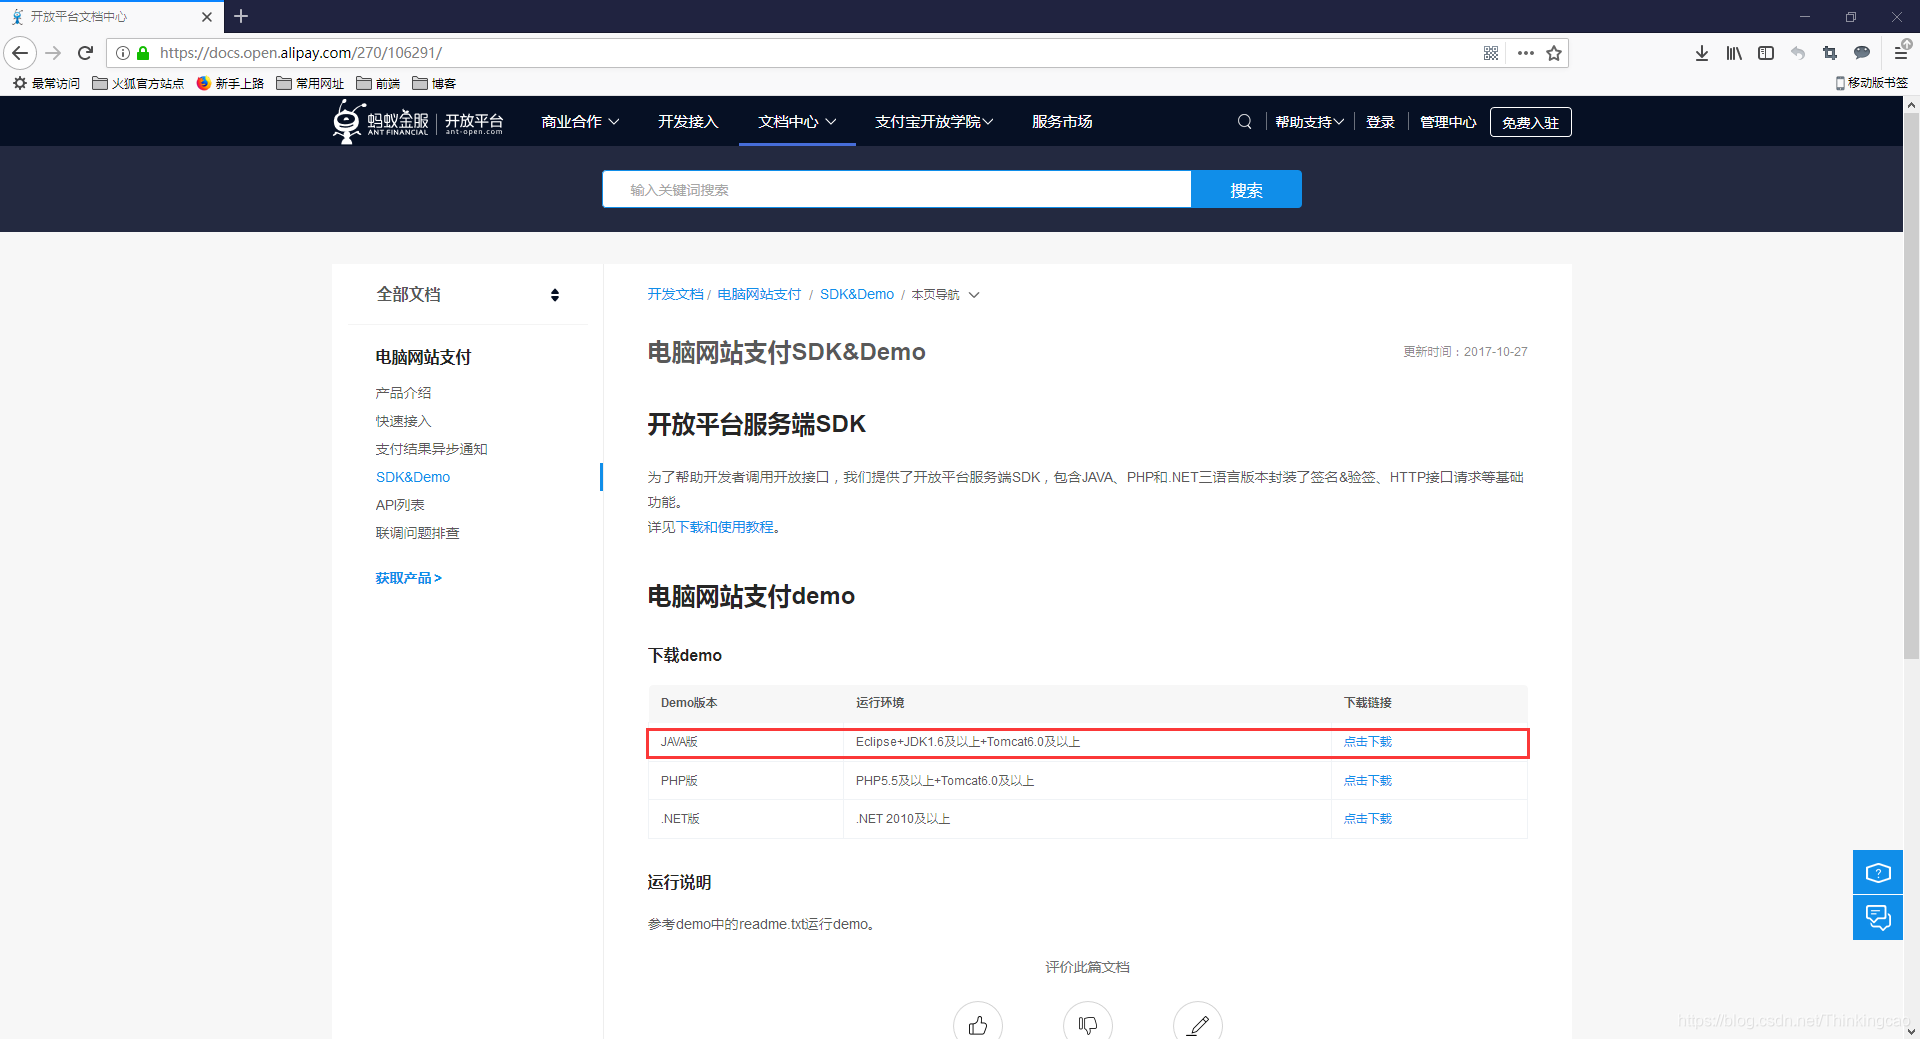This screenshot has height=1039, width=1920.
Task: Open a new browser tab with the plus button
Action: (241, 16)
